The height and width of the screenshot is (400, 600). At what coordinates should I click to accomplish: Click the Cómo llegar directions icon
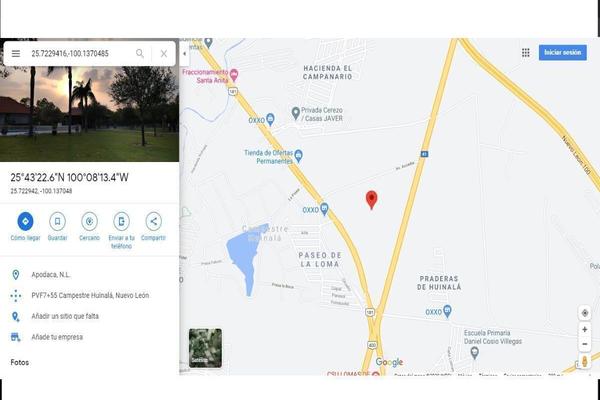coord(25,221)
